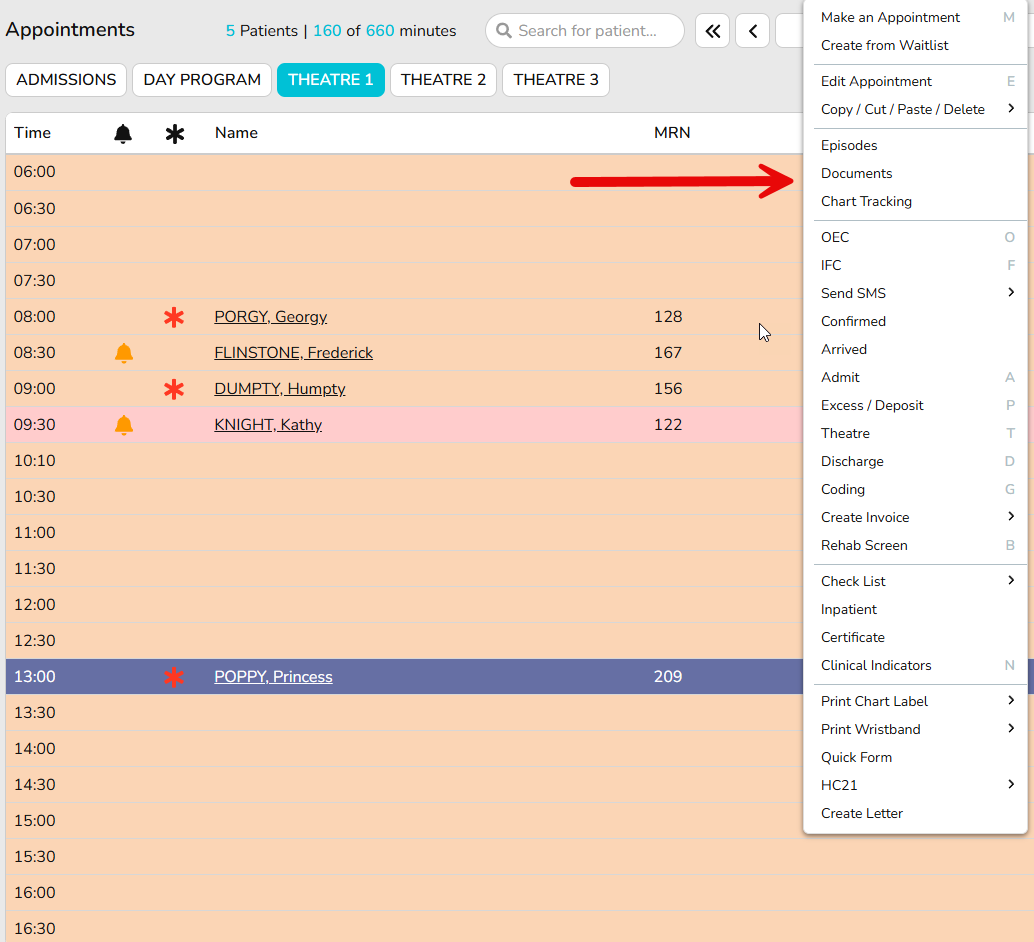Select the empty 11:00 appointment slot
Screen dimensions: 1034x942
tap(400, 533)
